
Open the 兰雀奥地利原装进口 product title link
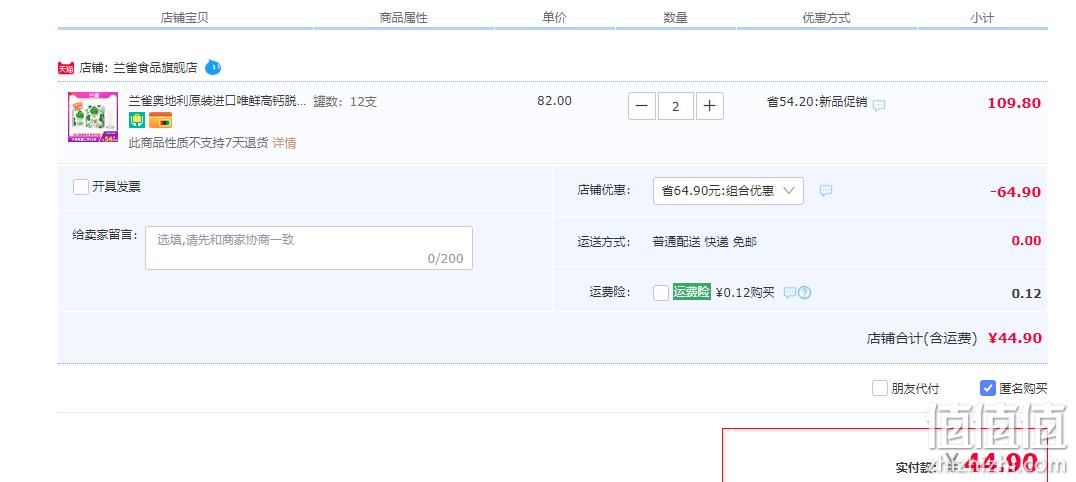[218, 101]
